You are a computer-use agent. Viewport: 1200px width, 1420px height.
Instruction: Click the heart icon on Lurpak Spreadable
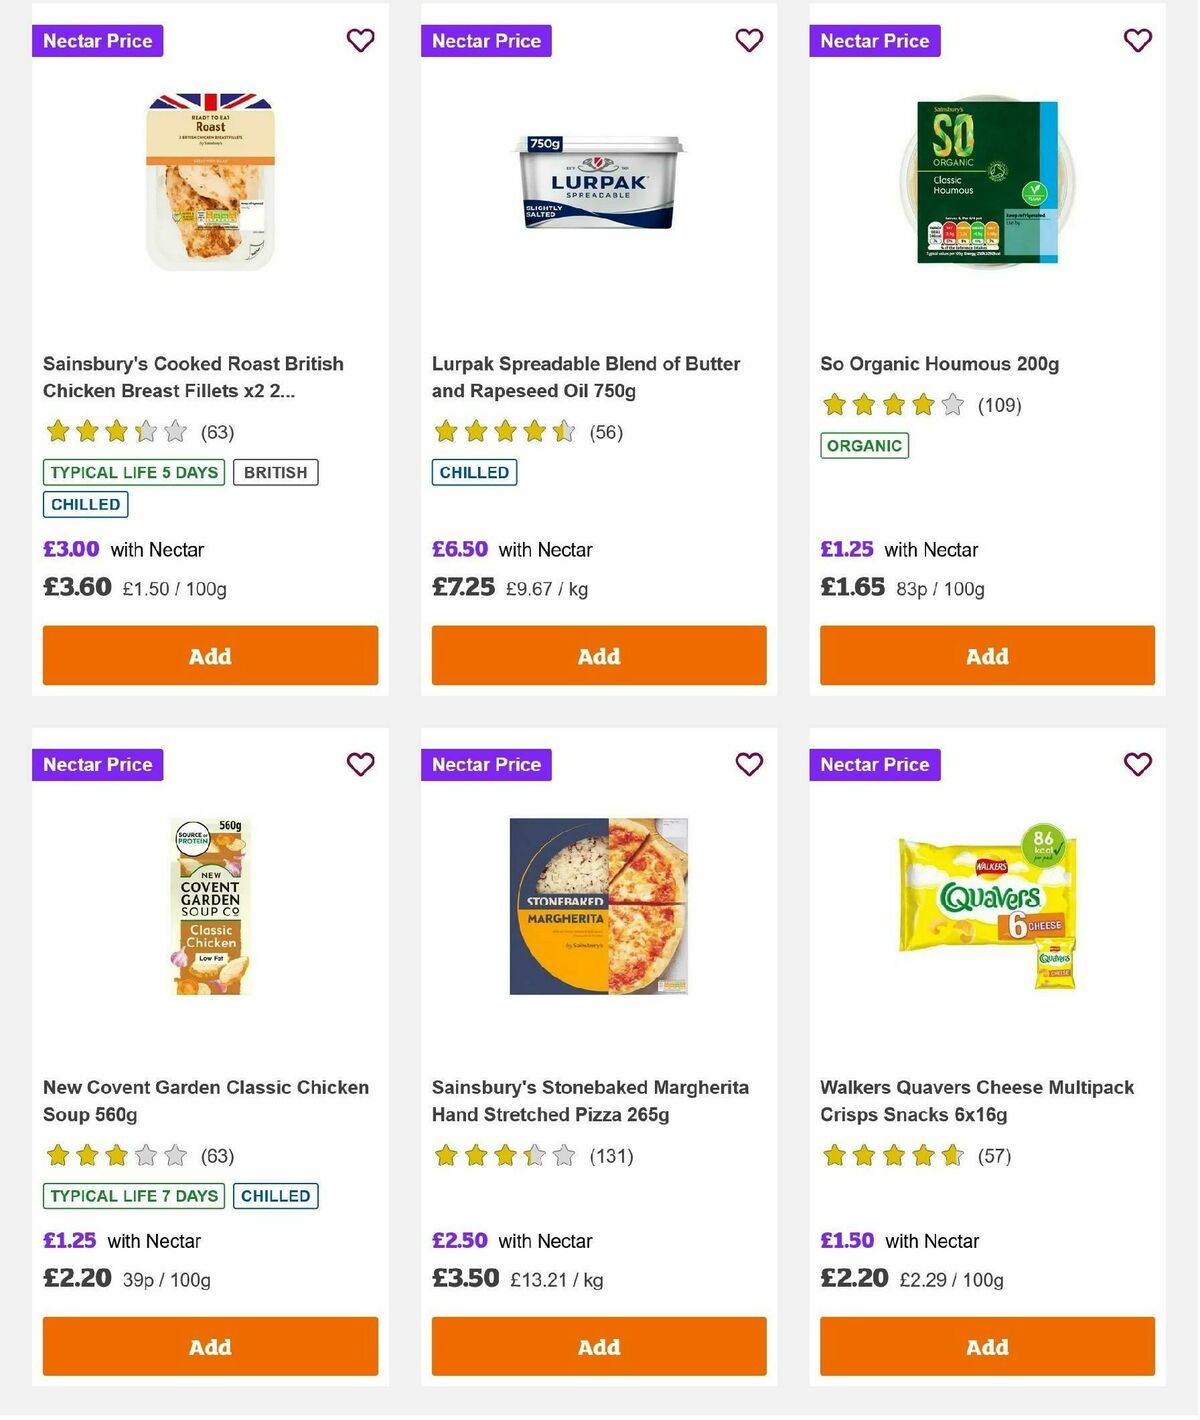[748, 41]
